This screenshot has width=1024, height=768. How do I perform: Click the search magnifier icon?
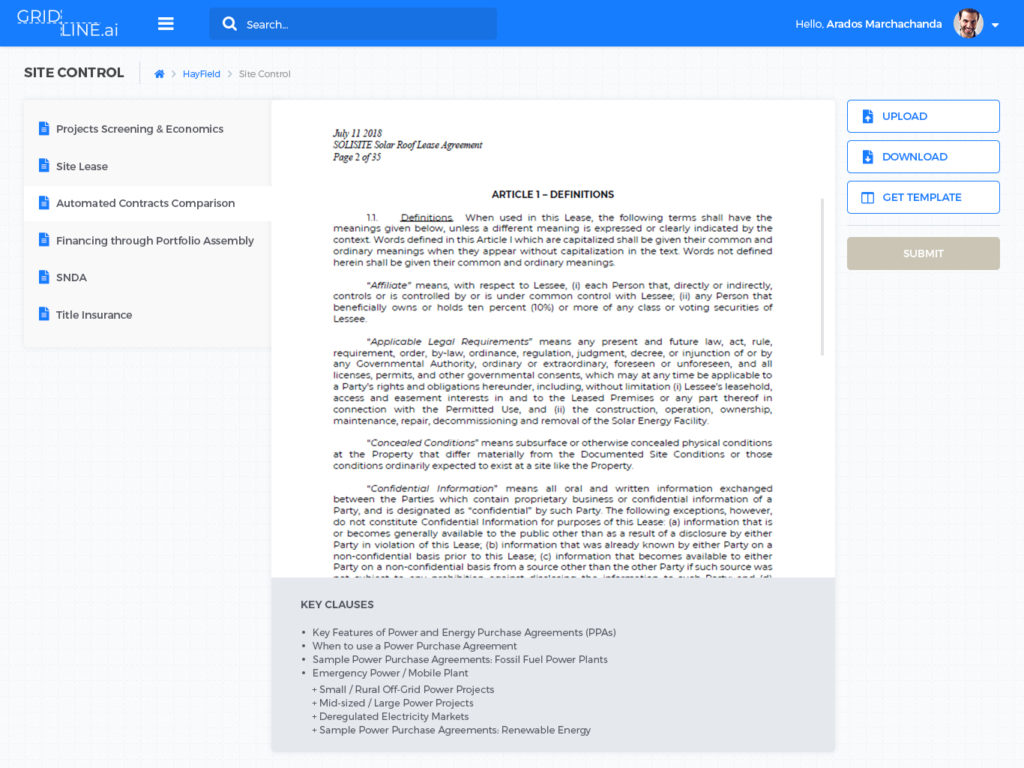pos(230,24)
